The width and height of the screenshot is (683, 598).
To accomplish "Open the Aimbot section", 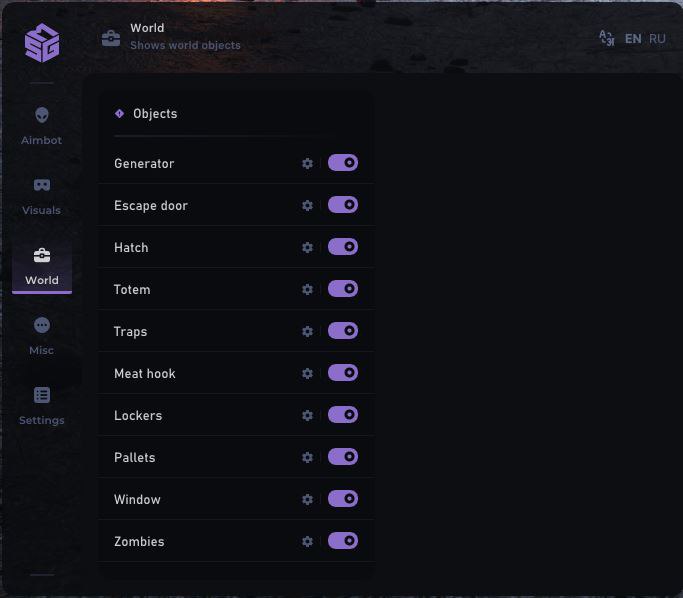I will point(42,125).
